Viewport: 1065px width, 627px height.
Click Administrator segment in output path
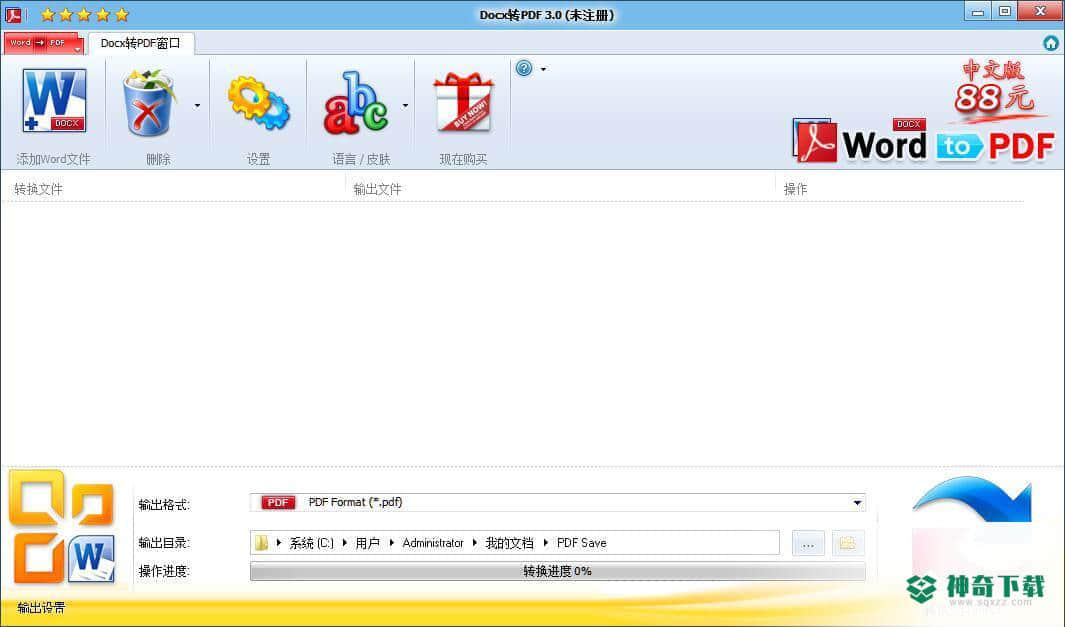tap(433, 543)
